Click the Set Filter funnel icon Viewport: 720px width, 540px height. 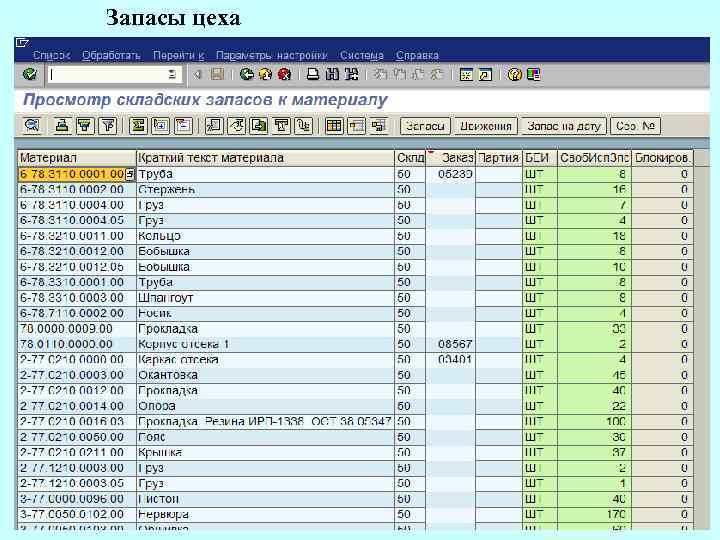108,125
